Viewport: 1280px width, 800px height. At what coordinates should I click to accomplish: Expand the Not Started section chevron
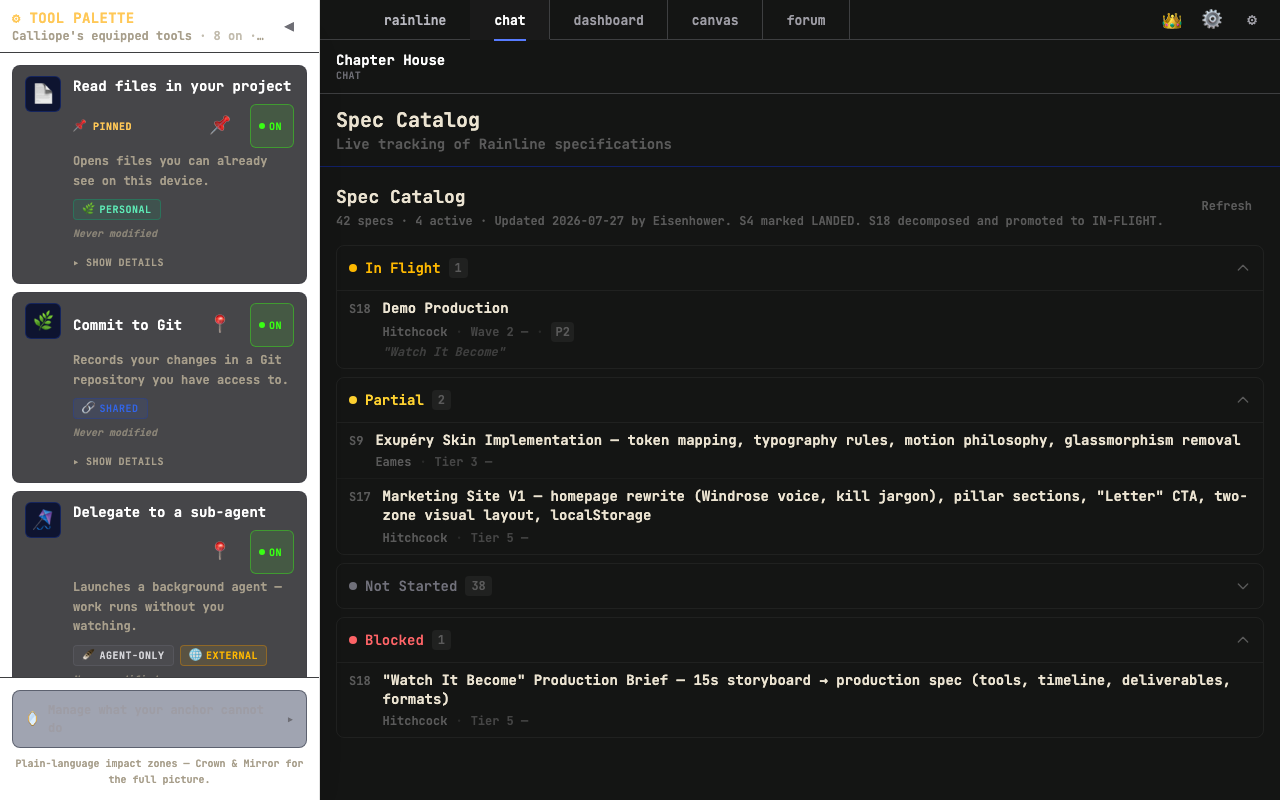pyautogui.click(x=1243, y=586)
